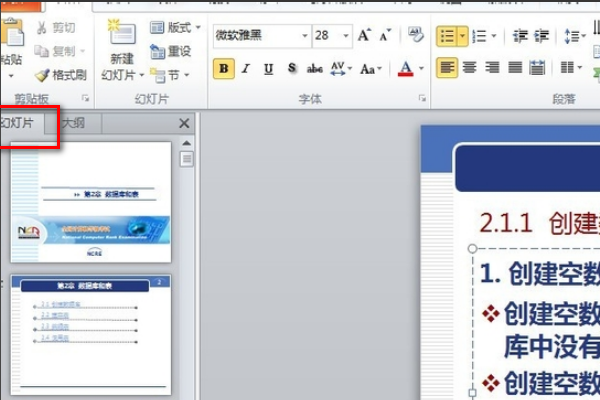Click the text line starting 库中没有

[552, 346]
